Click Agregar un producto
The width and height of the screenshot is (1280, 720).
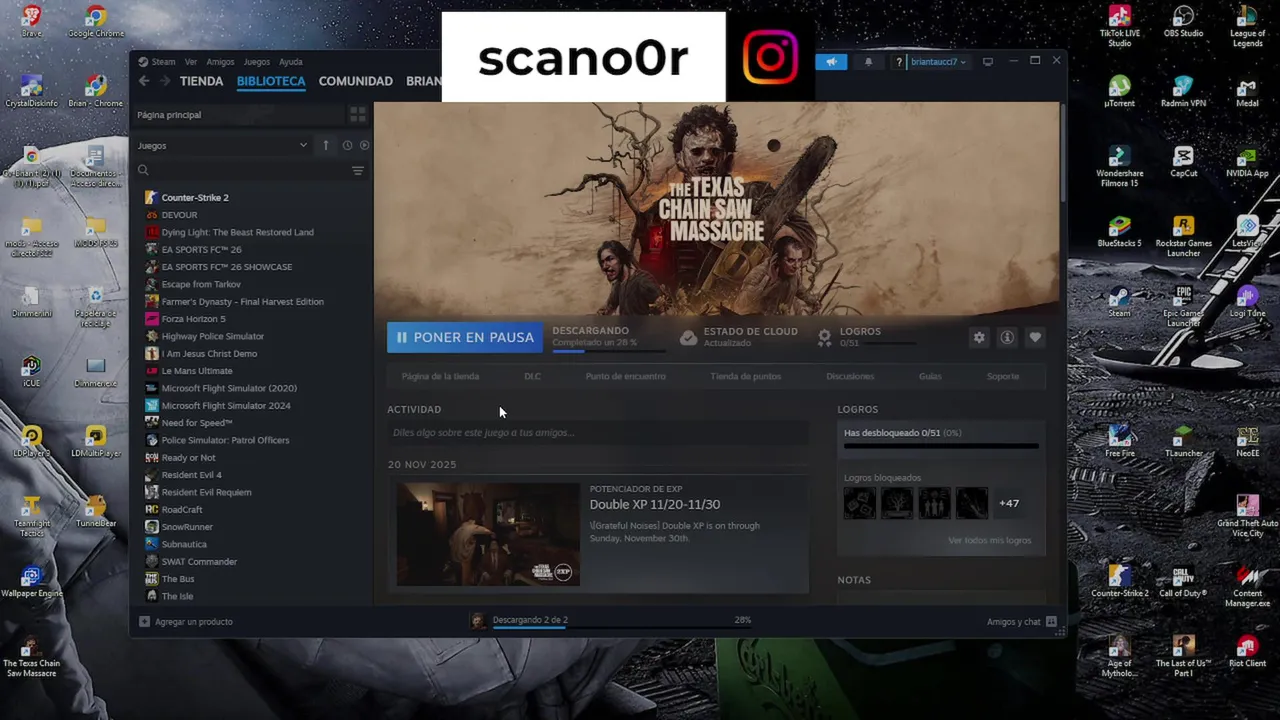pos(193,622)
